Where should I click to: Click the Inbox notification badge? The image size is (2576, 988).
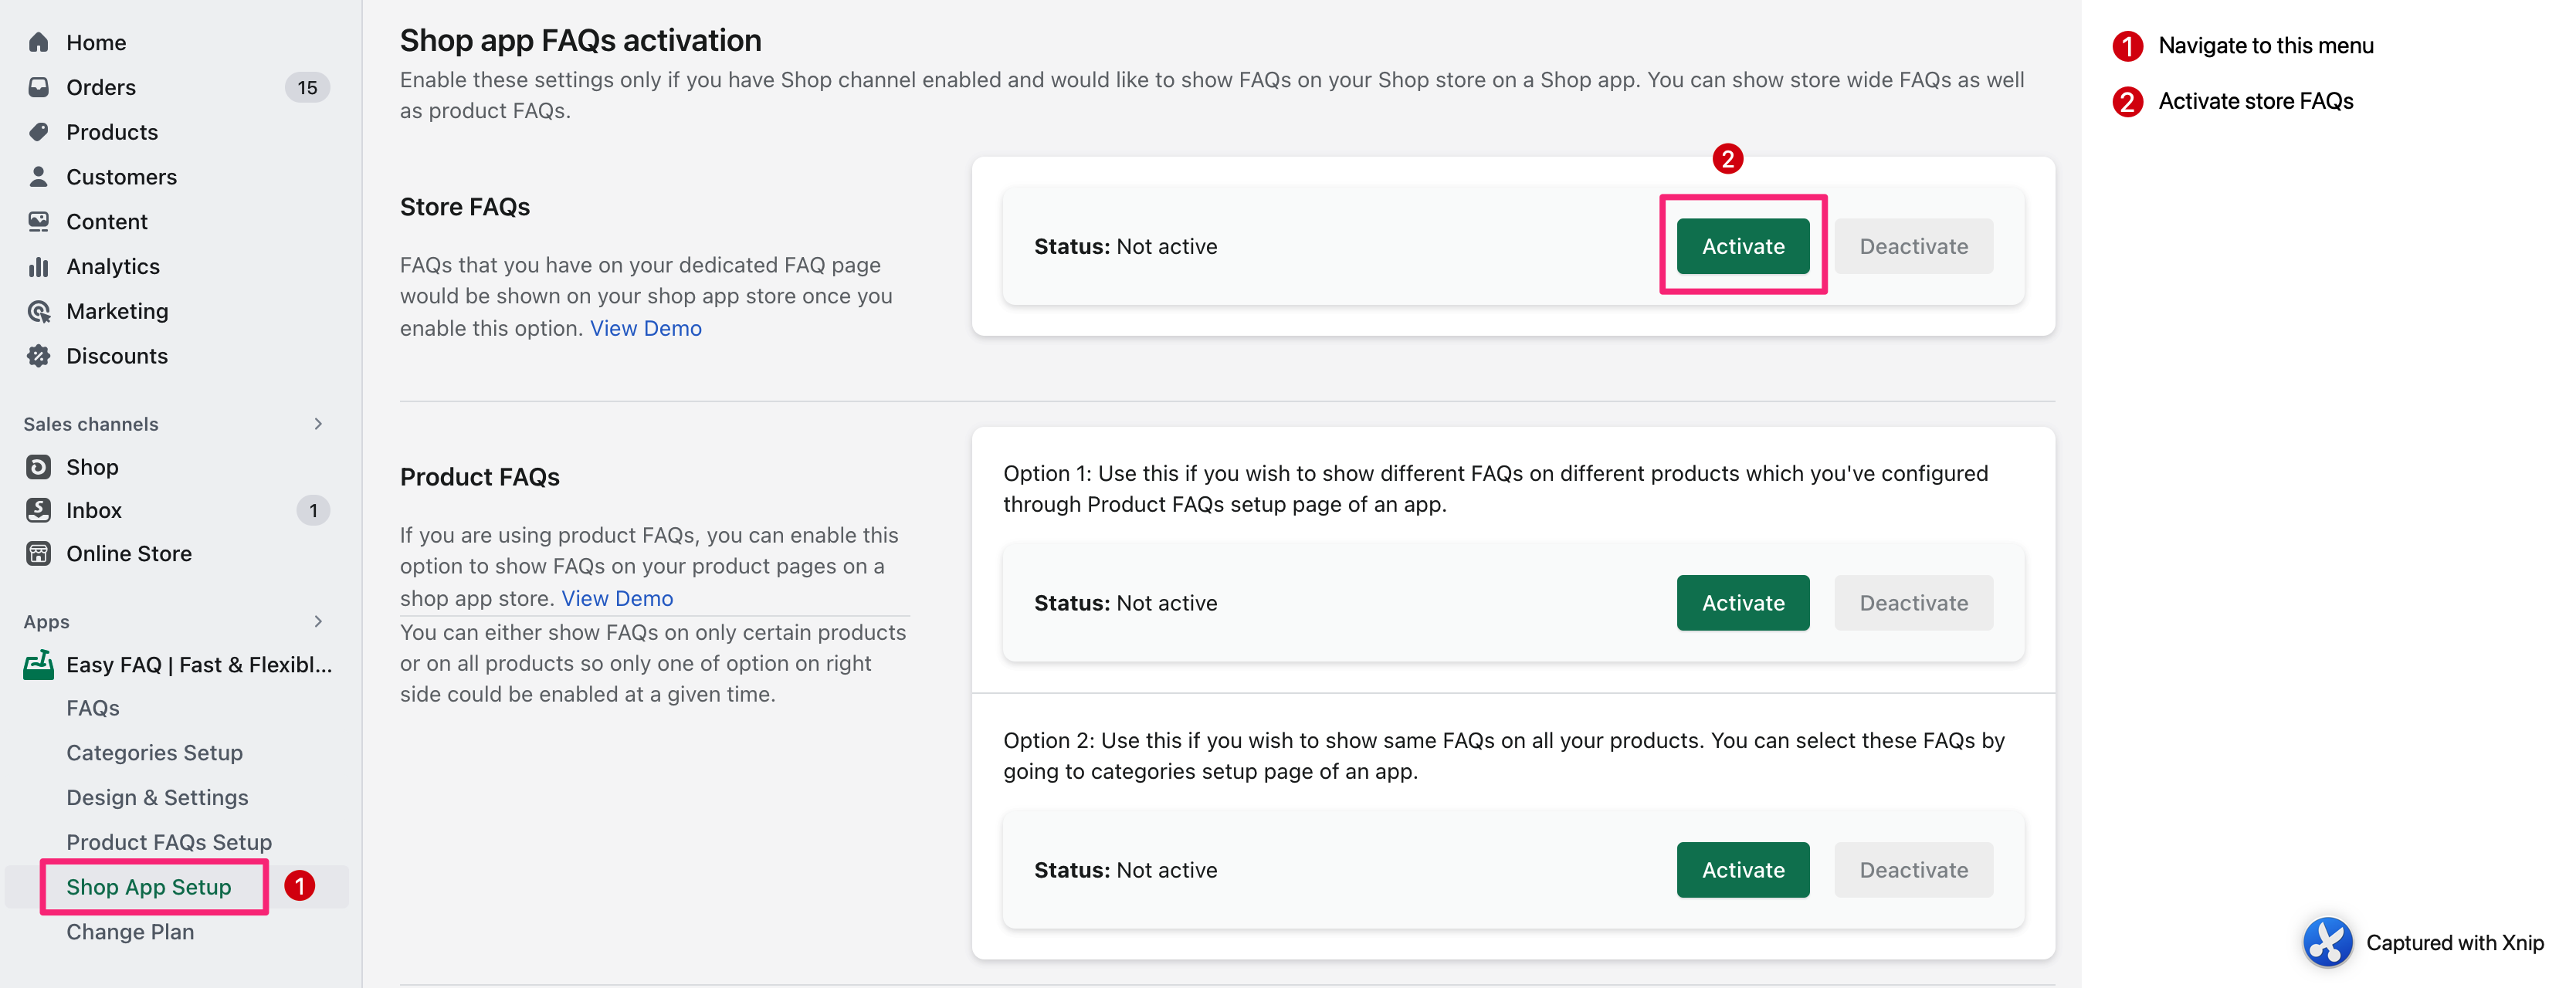click(x=313, y=511)
